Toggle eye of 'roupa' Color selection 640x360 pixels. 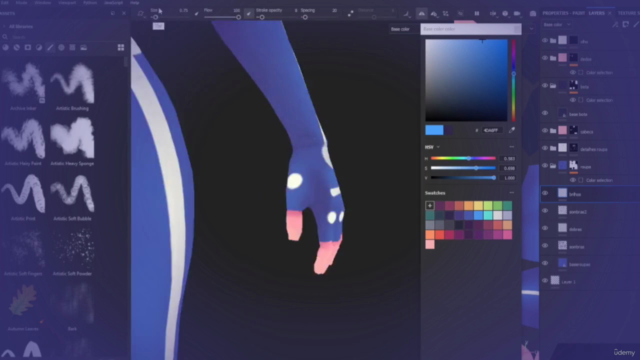coord(573,180)
